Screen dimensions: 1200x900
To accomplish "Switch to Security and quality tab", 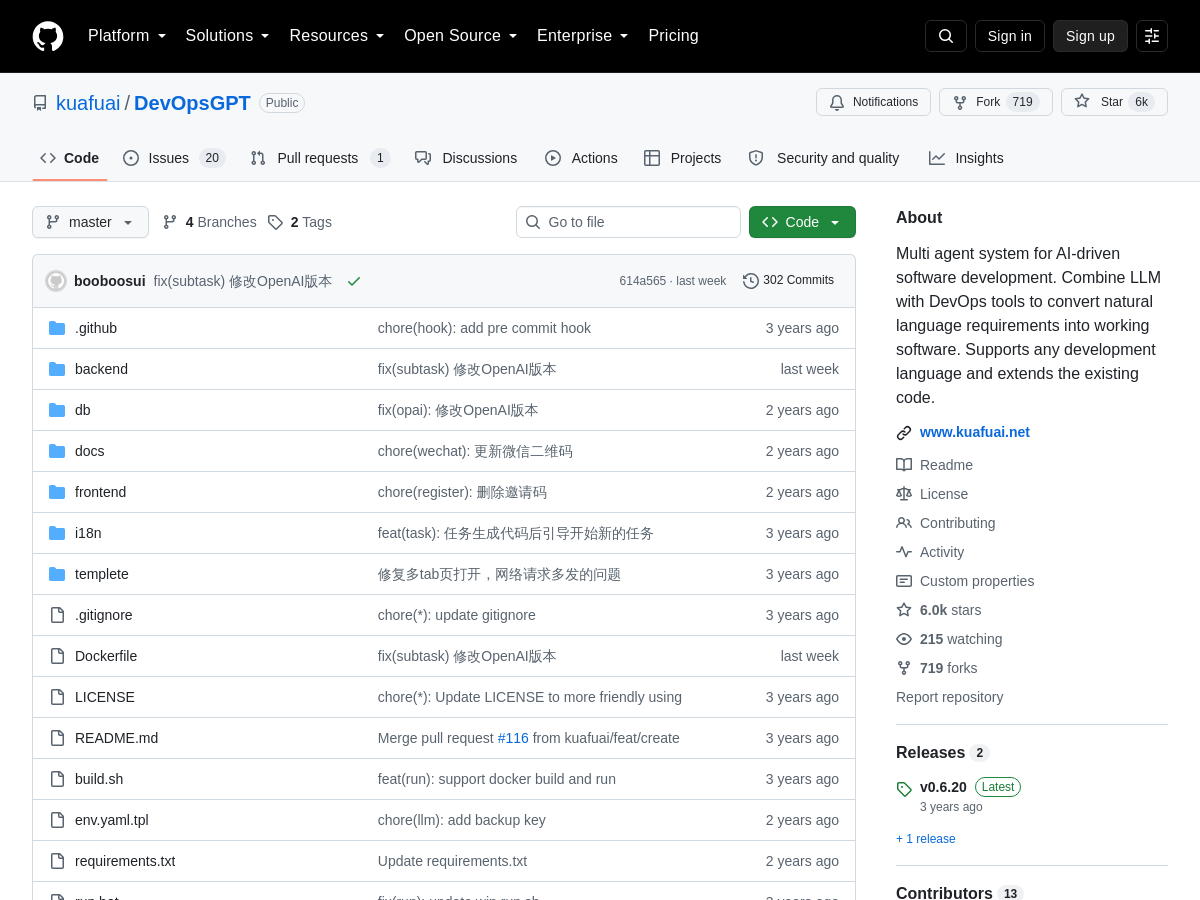I will click(x=824, y=158).
